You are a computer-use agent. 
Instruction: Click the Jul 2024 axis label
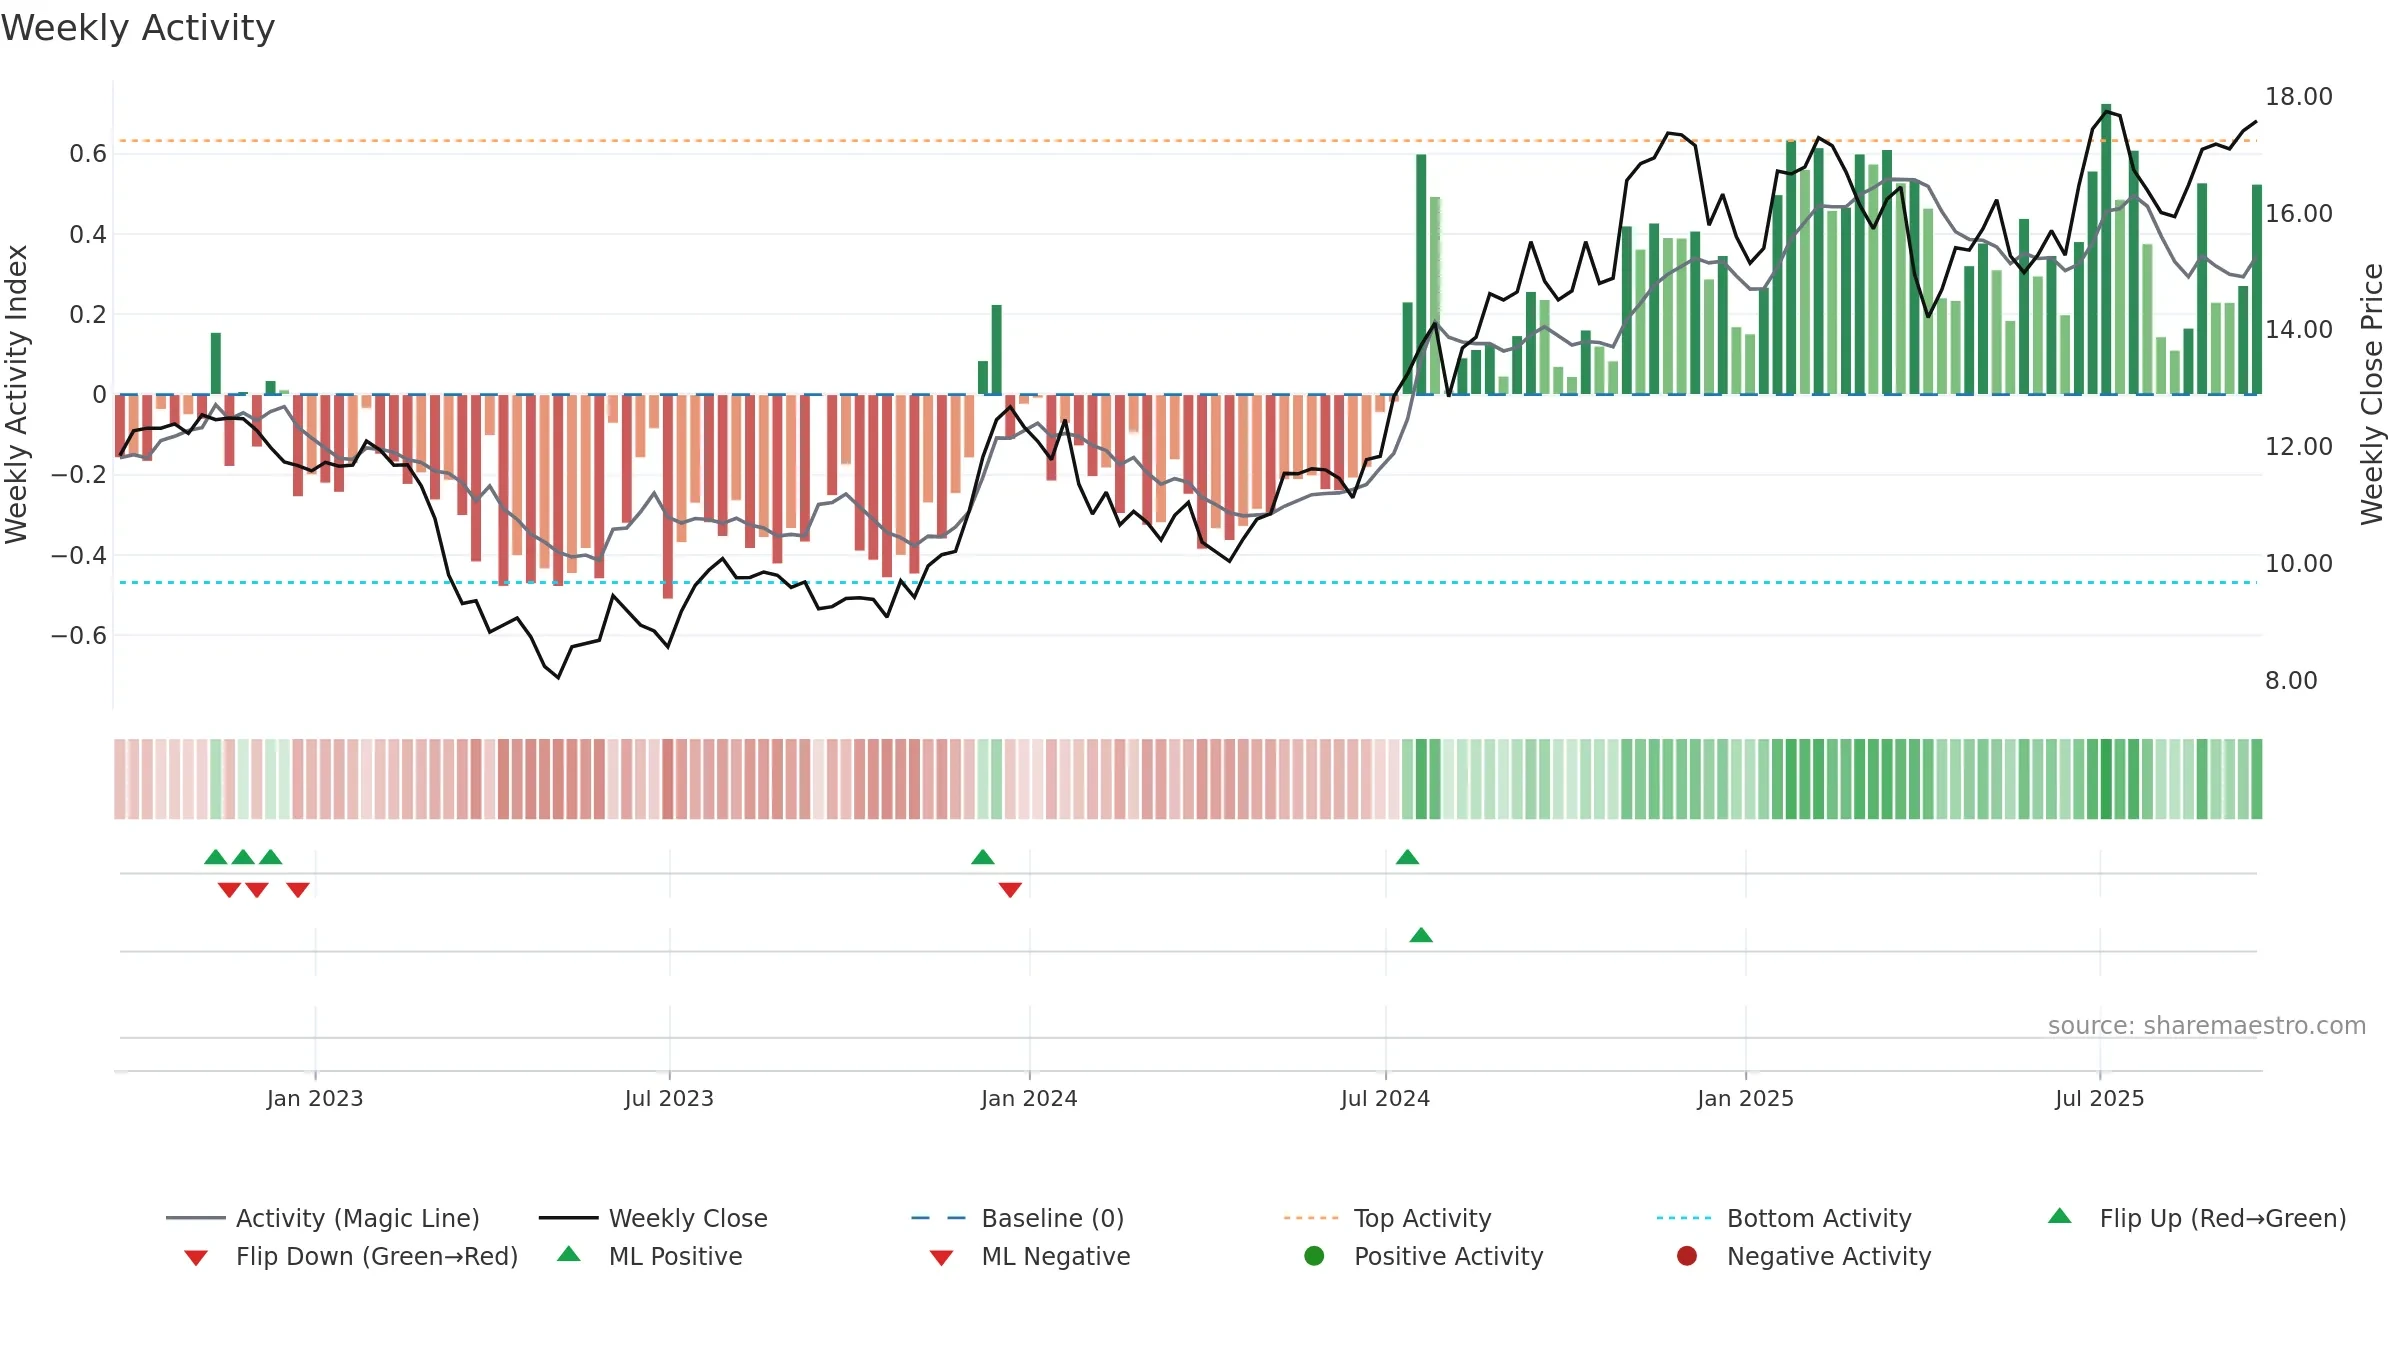click(1385, 1099)
